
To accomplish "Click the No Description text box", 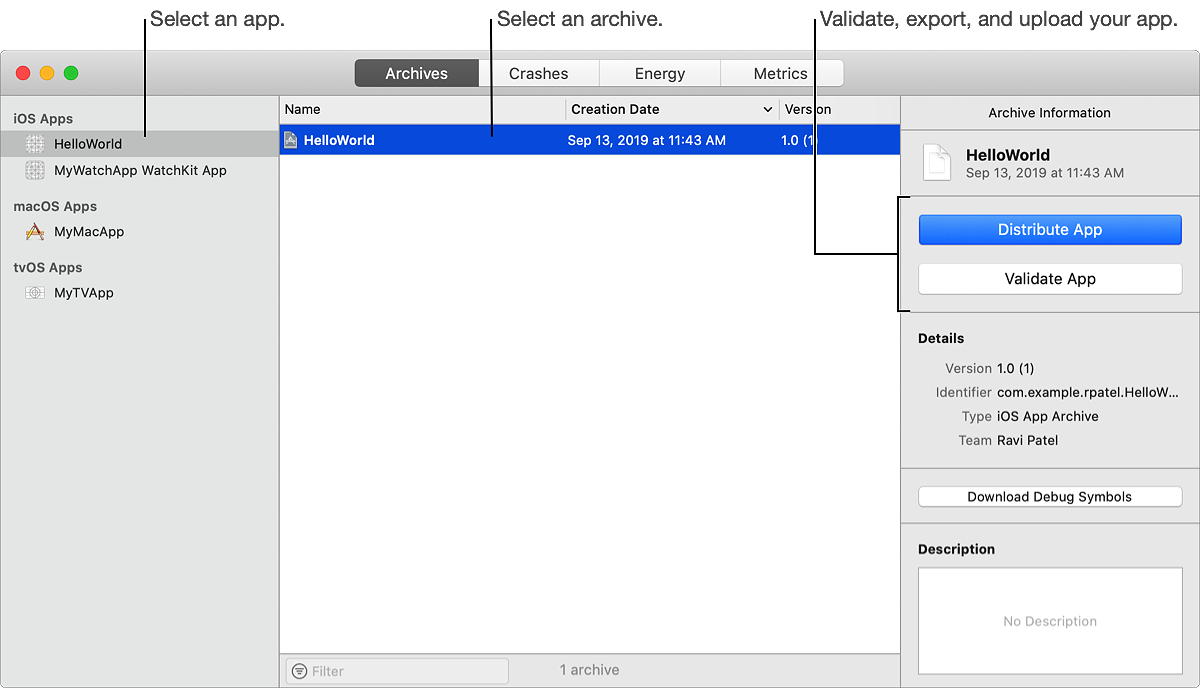I will tap(1050, 621).
